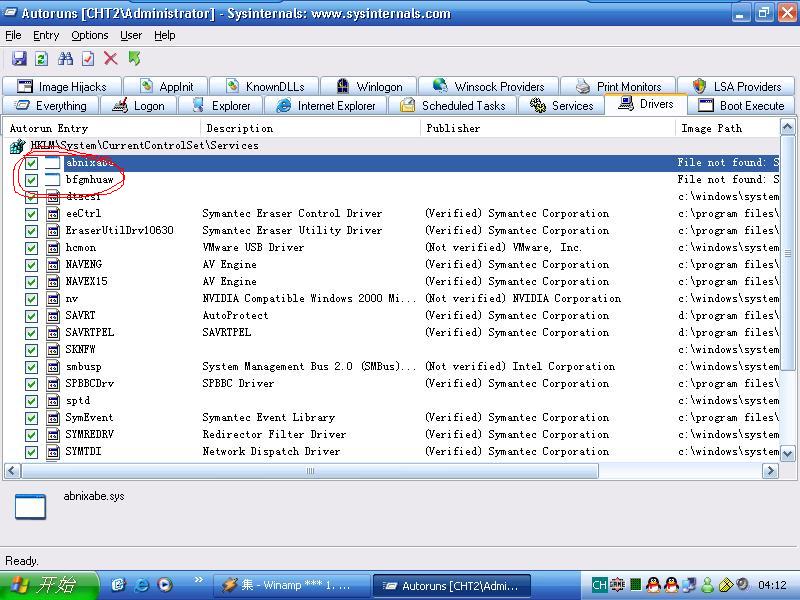Switch to the Image Hijacks tab

[62, 86]
